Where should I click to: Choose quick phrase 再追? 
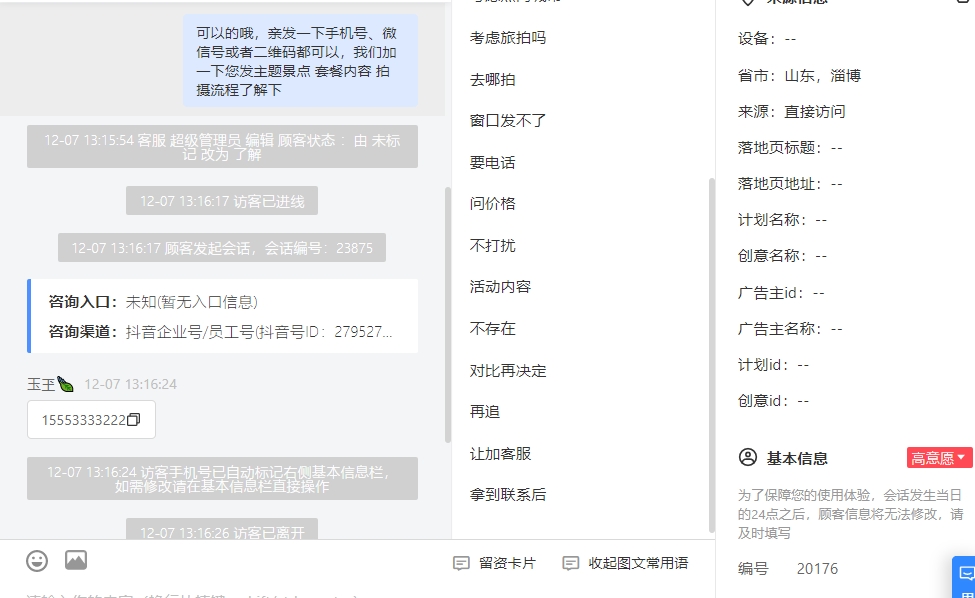click(485, 412)
